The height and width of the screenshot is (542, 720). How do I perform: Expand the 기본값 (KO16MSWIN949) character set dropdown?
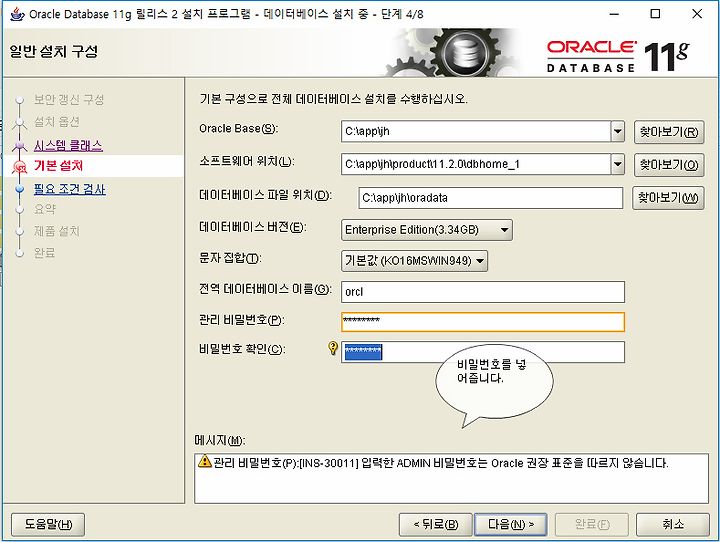(414, 261)
